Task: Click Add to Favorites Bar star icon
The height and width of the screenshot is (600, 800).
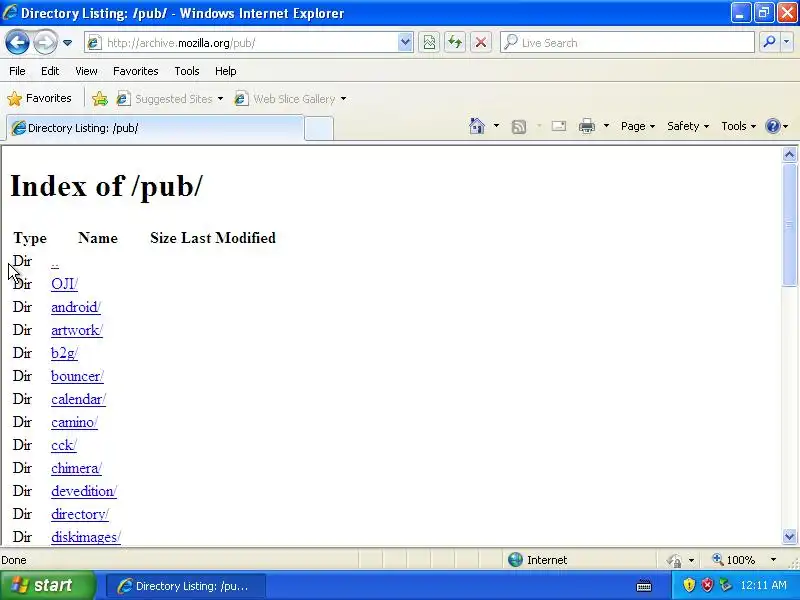Action: pos(99,98)
